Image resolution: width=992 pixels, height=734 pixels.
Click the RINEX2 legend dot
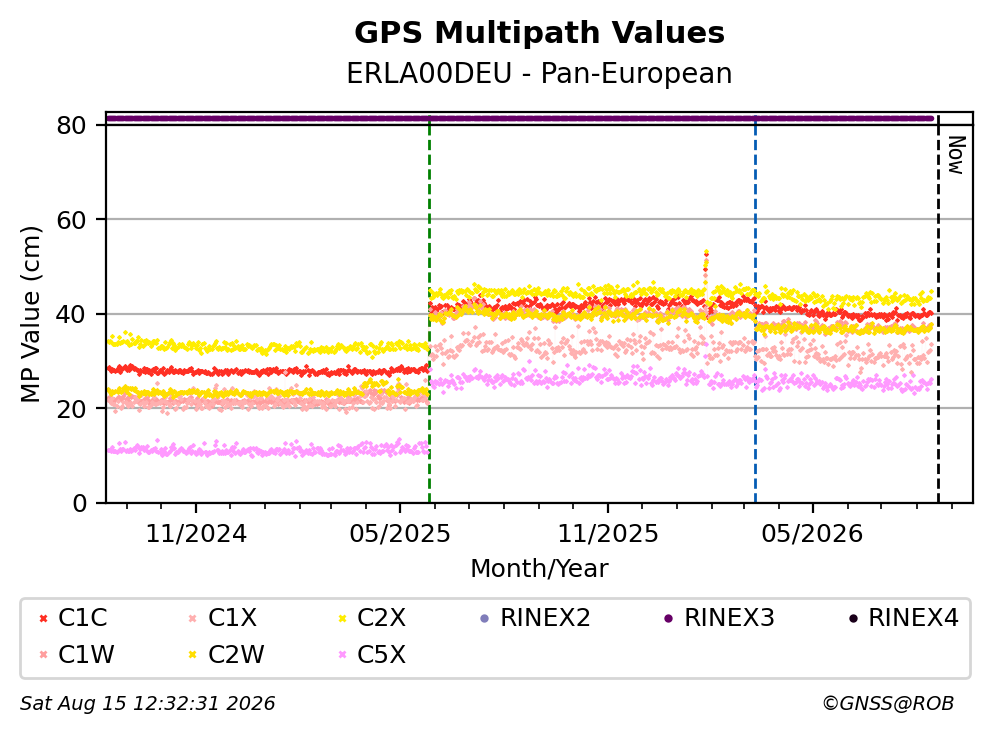pyautogui.click(x=485, y=618)
